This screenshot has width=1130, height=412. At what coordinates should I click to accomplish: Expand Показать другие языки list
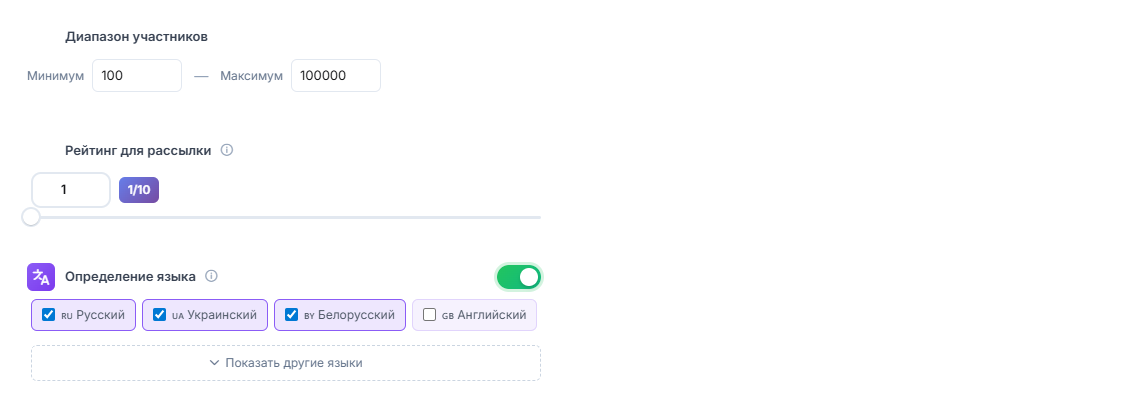click(286, 363)
